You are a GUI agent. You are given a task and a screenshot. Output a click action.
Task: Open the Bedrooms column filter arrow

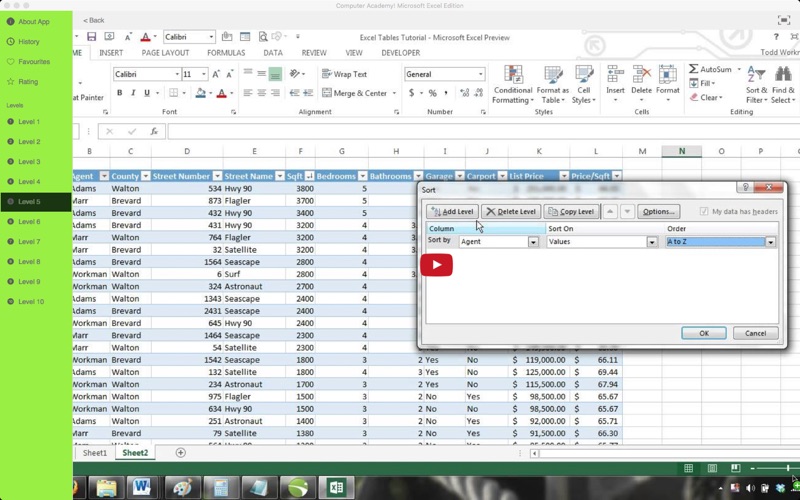[x=362, y=176]
